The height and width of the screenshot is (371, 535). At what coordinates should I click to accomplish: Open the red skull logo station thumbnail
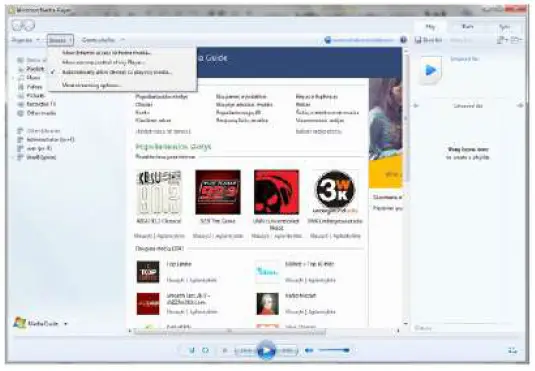[x=276, y=192]
